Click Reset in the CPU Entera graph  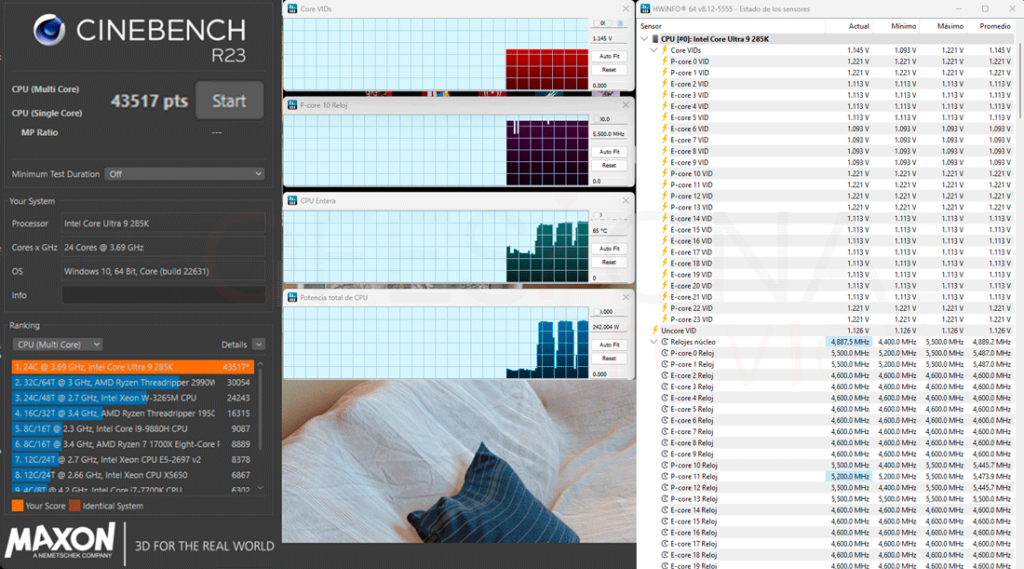(609, 262)
